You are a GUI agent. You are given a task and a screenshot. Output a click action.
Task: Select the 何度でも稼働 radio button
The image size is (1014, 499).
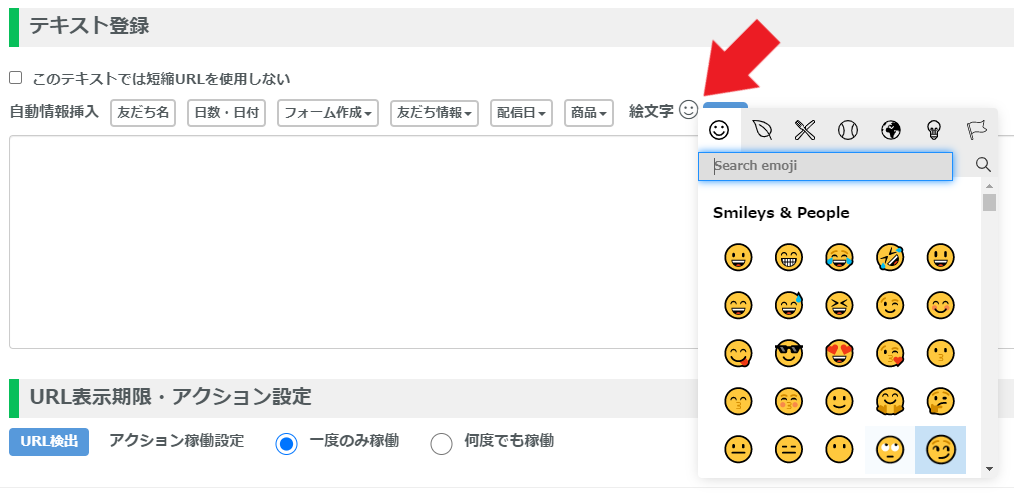coord(441,444)
